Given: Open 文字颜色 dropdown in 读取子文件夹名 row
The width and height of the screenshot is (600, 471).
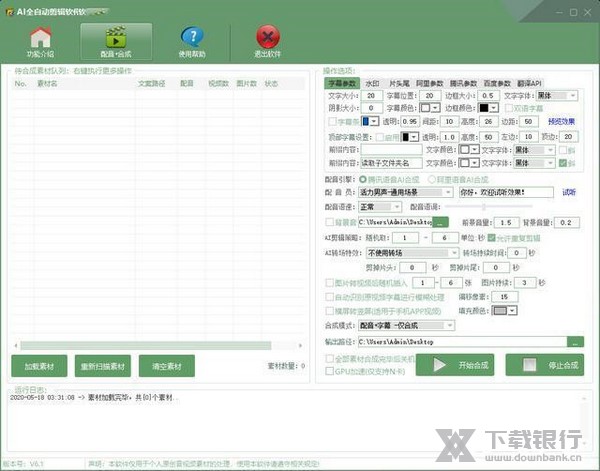Looking at the screenshot, I should tap(474, 163).
